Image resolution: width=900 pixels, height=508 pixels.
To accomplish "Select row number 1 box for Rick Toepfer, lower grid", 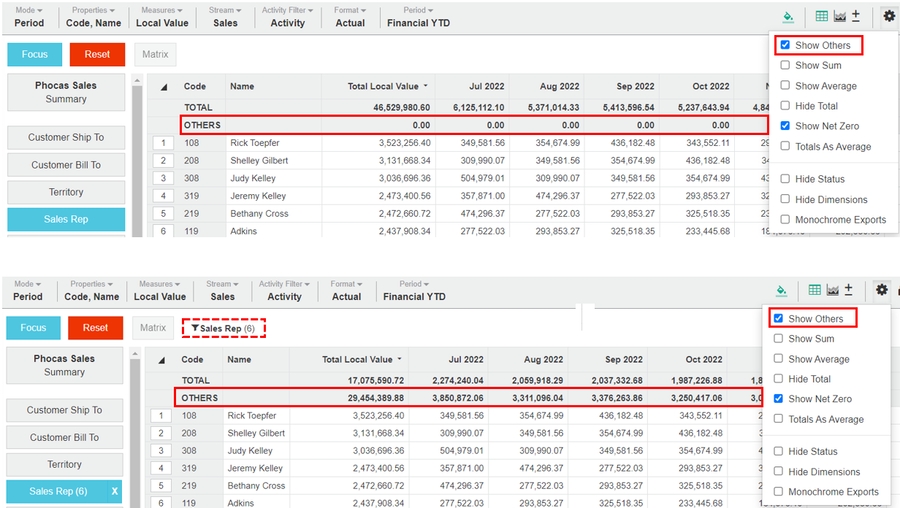I will [162, 416].
